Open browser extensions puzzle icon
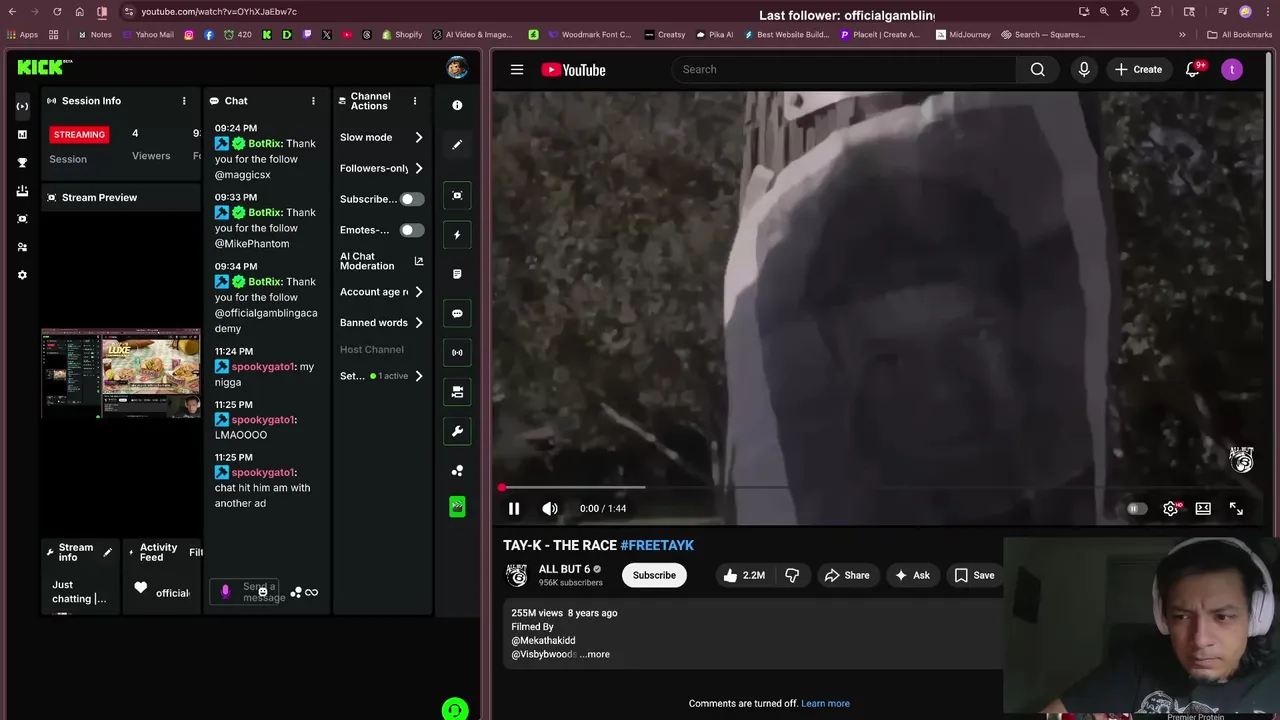This screenshot has height=720, width=1280. 1156,12
